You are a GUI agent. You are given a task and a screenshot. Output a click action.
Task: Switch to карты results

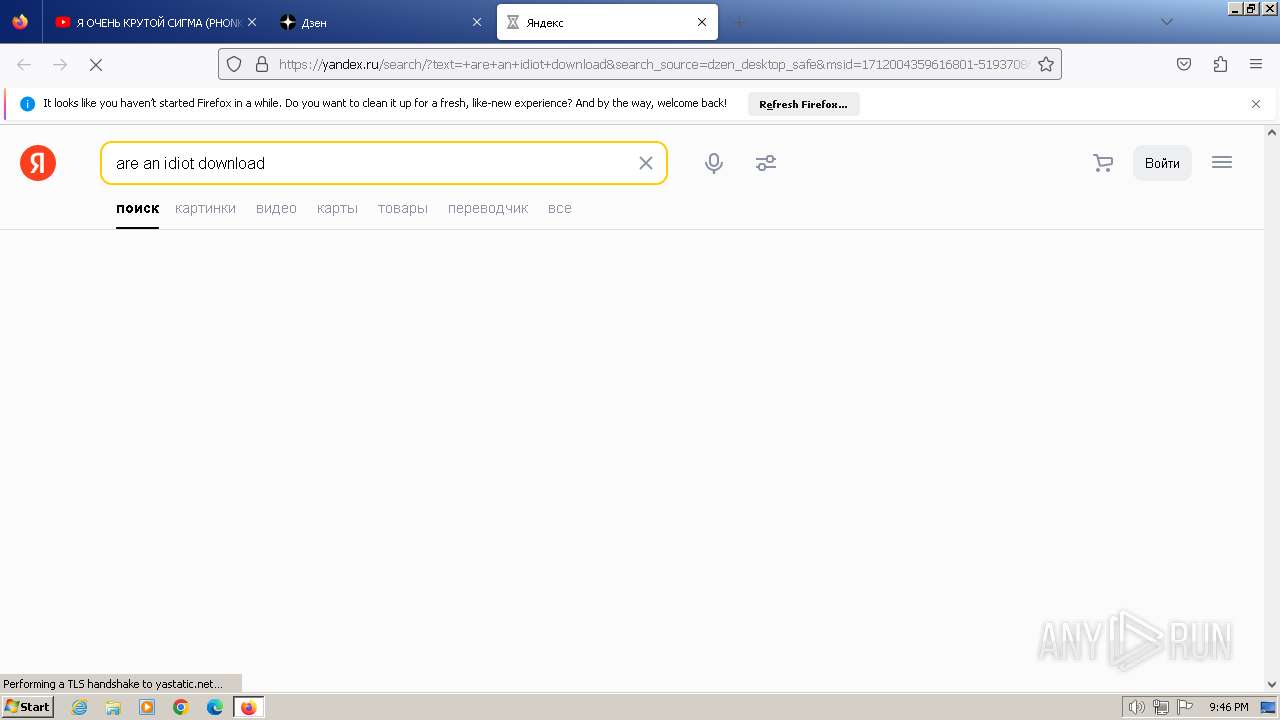tap(337, 208)
